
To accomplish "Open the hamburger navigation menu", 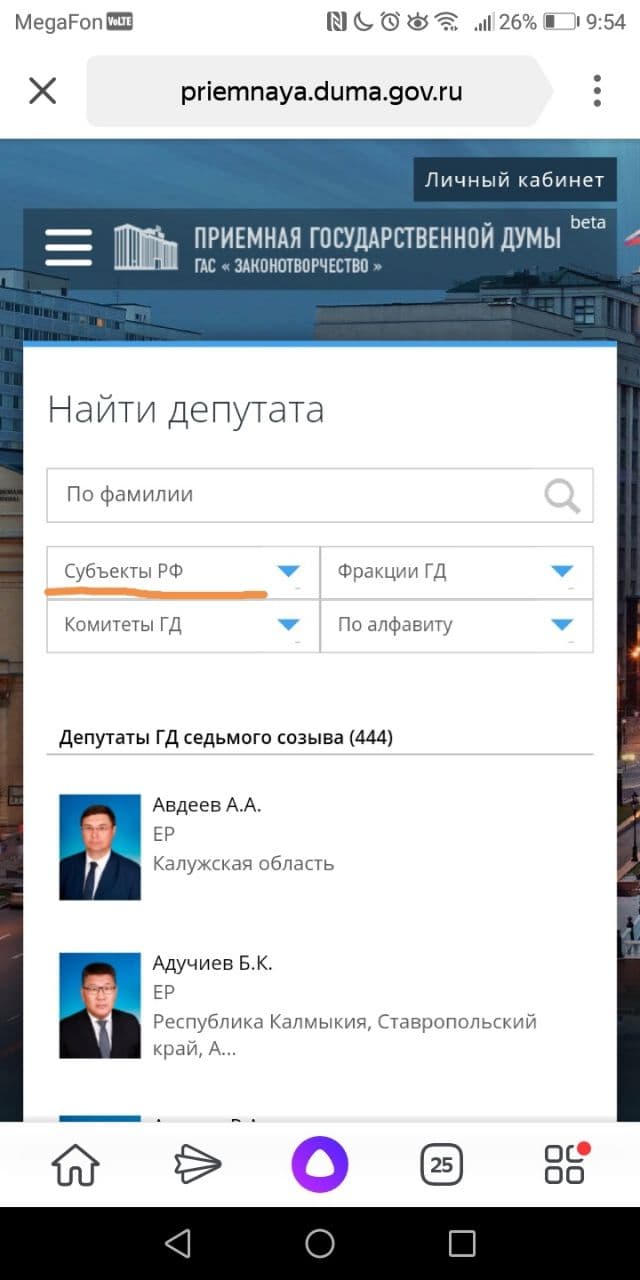I will pos(69,247).
